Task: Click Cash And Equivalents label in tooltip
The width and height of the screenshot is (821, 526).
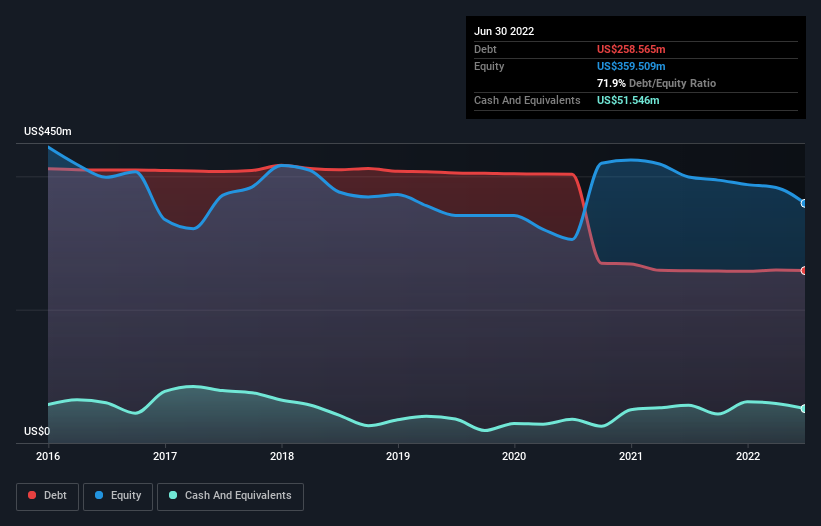Action: pyautogui.click(x=527, y=100)
